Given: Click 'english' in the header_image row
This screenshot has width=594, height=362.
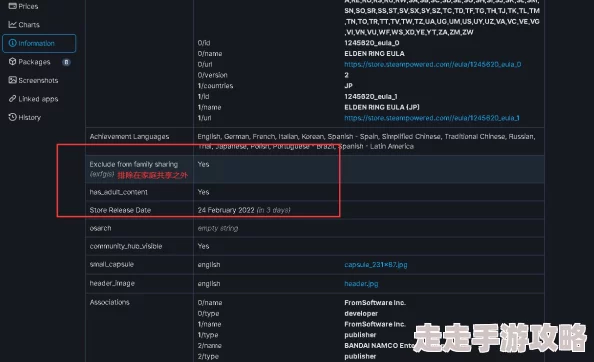Looking at the screenshot, I should point(209,284).
